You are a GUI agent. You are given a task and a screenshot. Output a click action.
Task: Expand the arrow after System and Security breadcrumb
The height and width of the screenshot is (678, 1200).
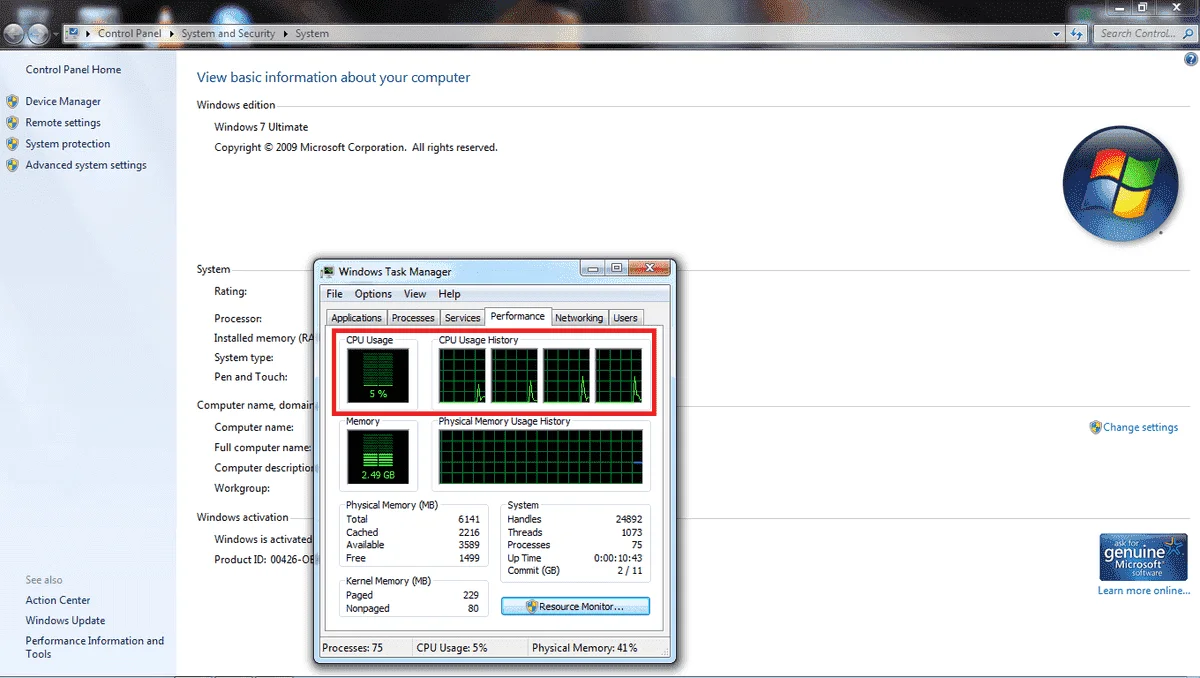tap(285, 34)
